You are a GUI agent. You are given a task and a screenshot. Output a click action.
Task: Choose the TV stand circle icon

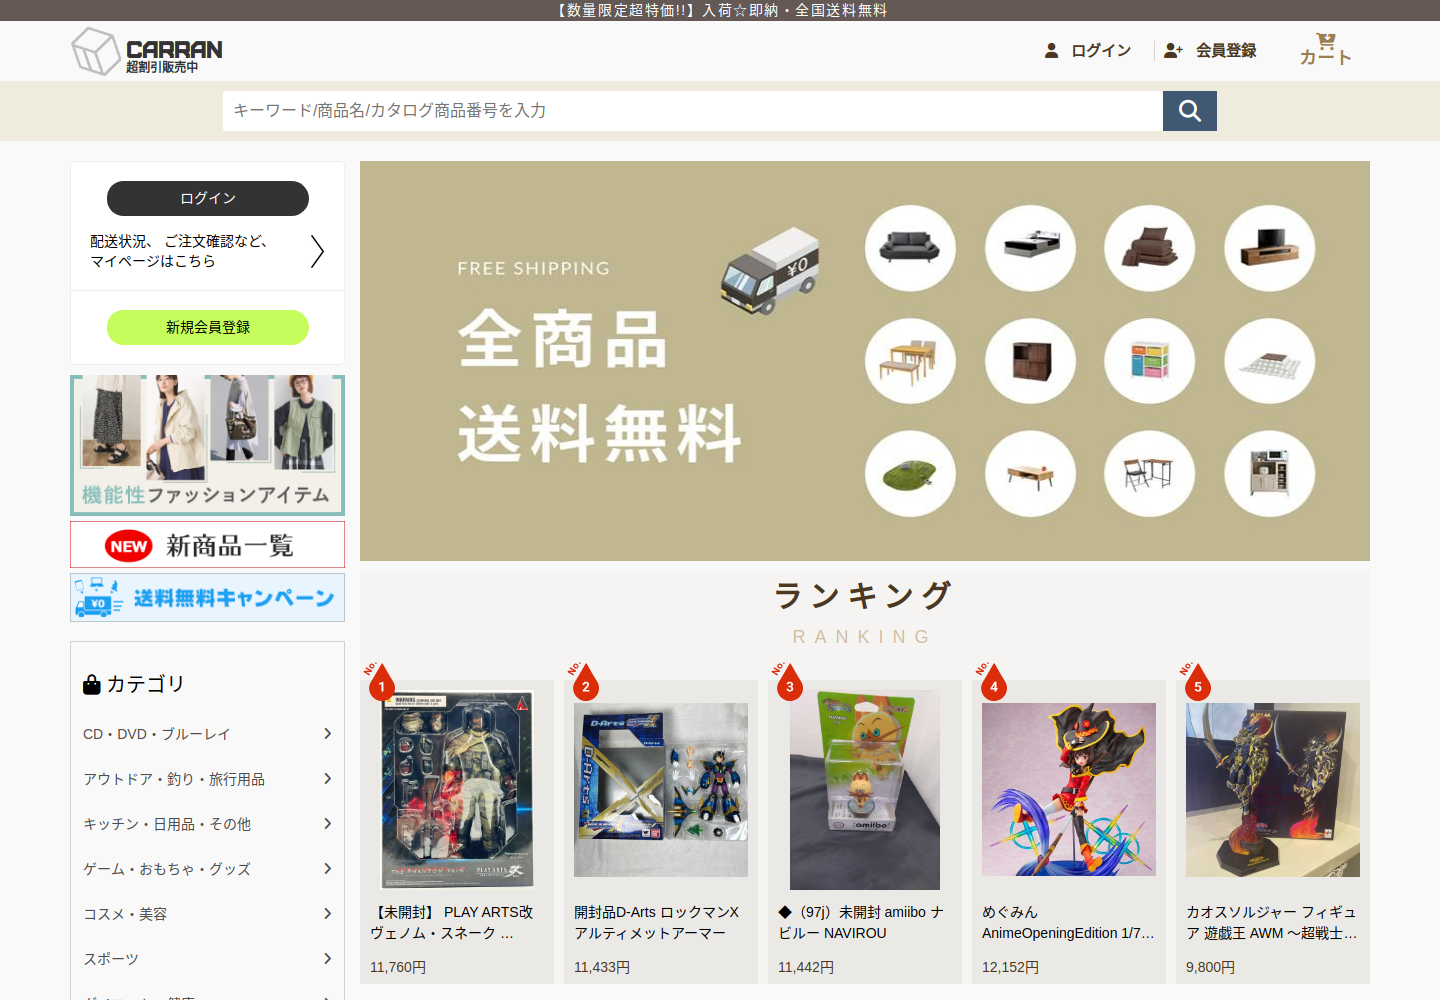pyautogui.click(x=1270, y=248)
